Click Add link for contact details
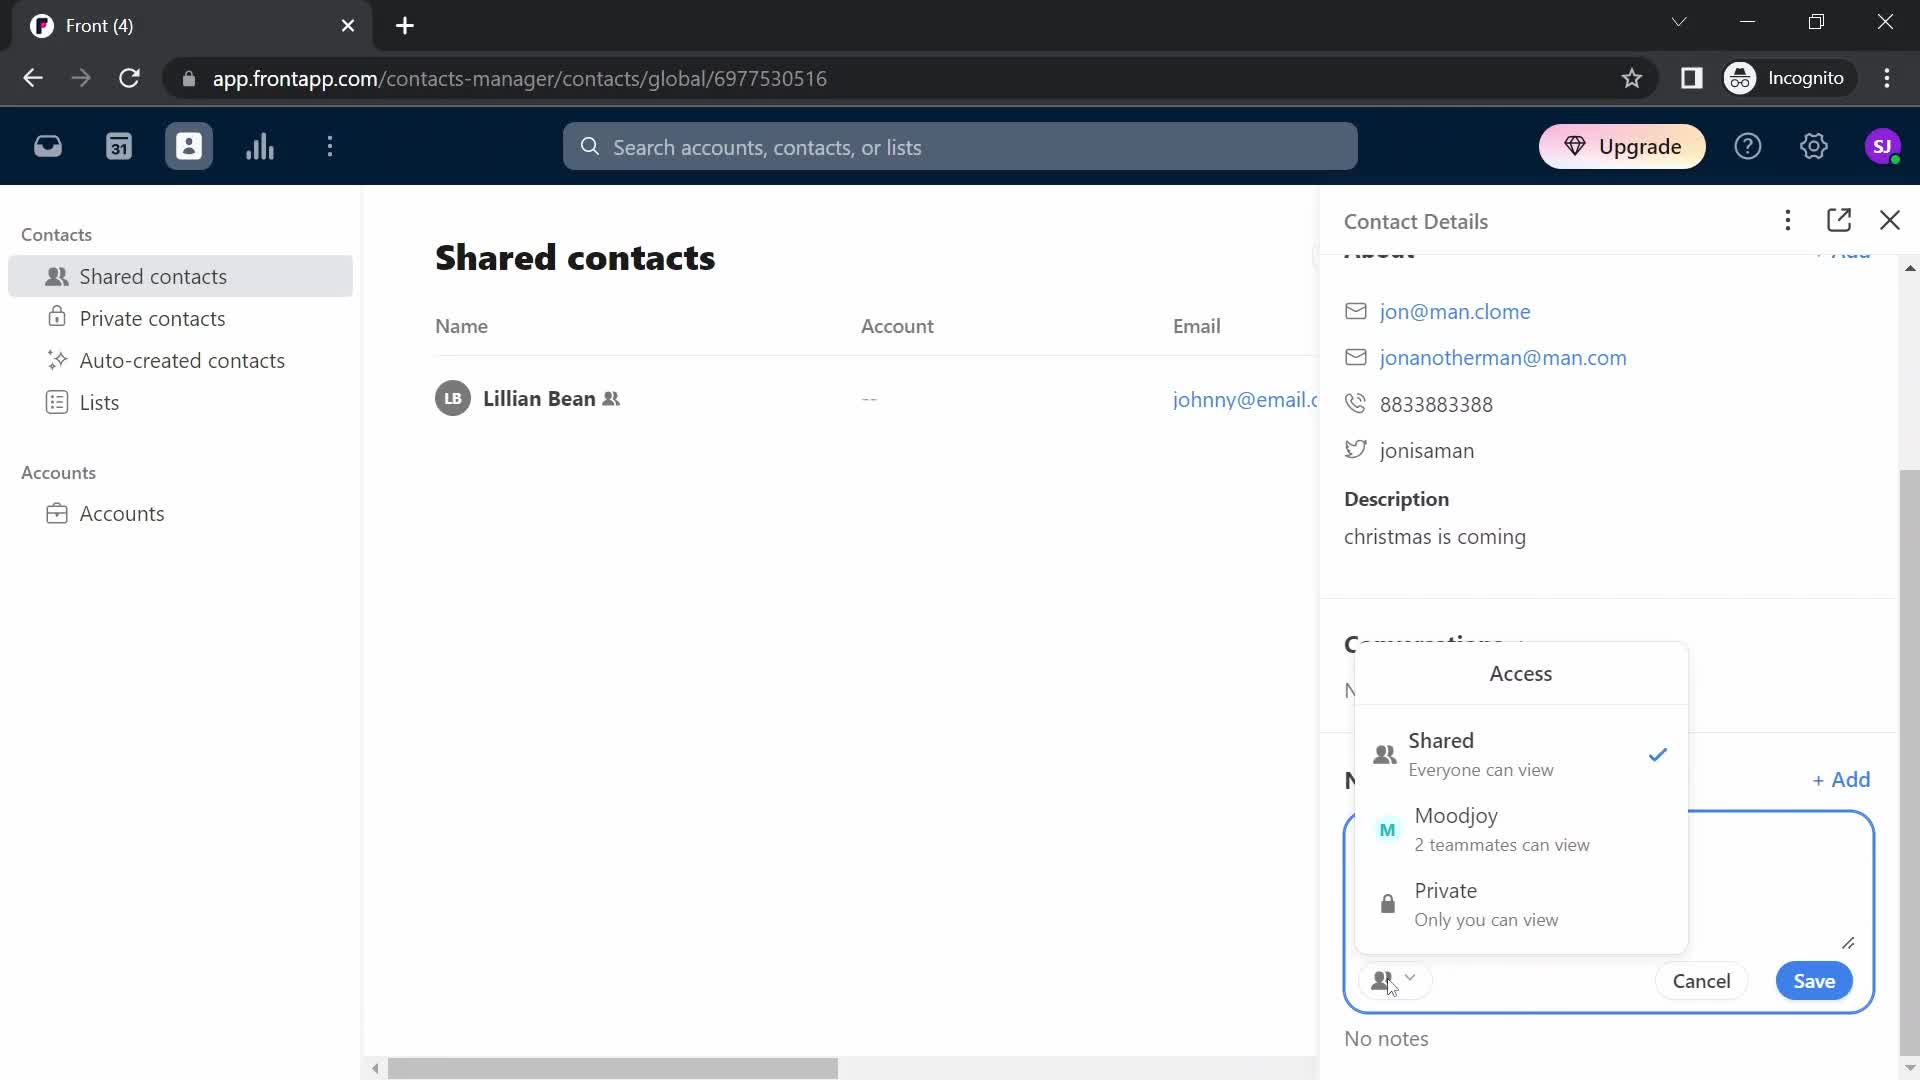Screen dimensions: 1920x1080 point(1846,251)
